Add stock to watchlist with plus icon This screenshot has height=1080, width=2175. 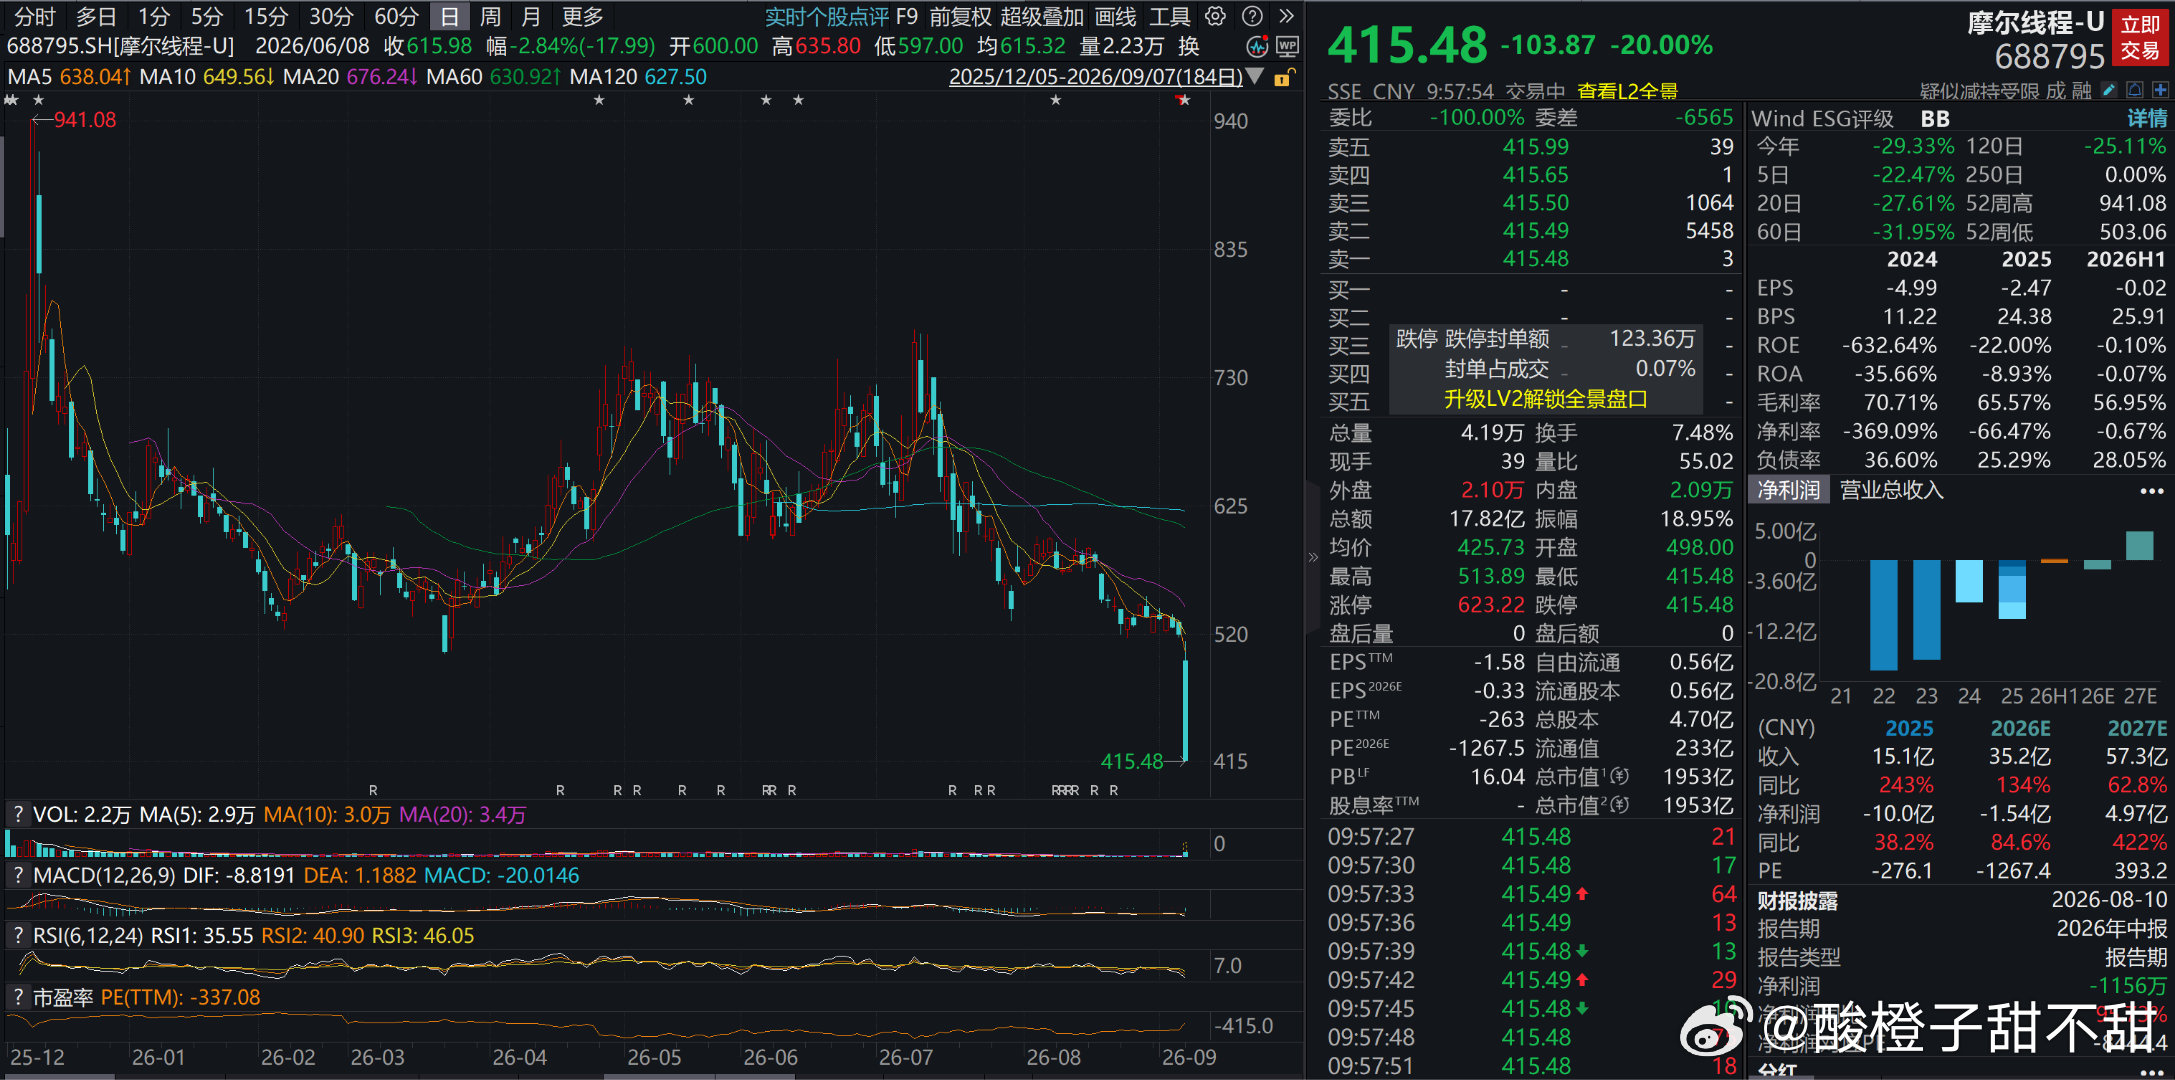point(2160,90)
